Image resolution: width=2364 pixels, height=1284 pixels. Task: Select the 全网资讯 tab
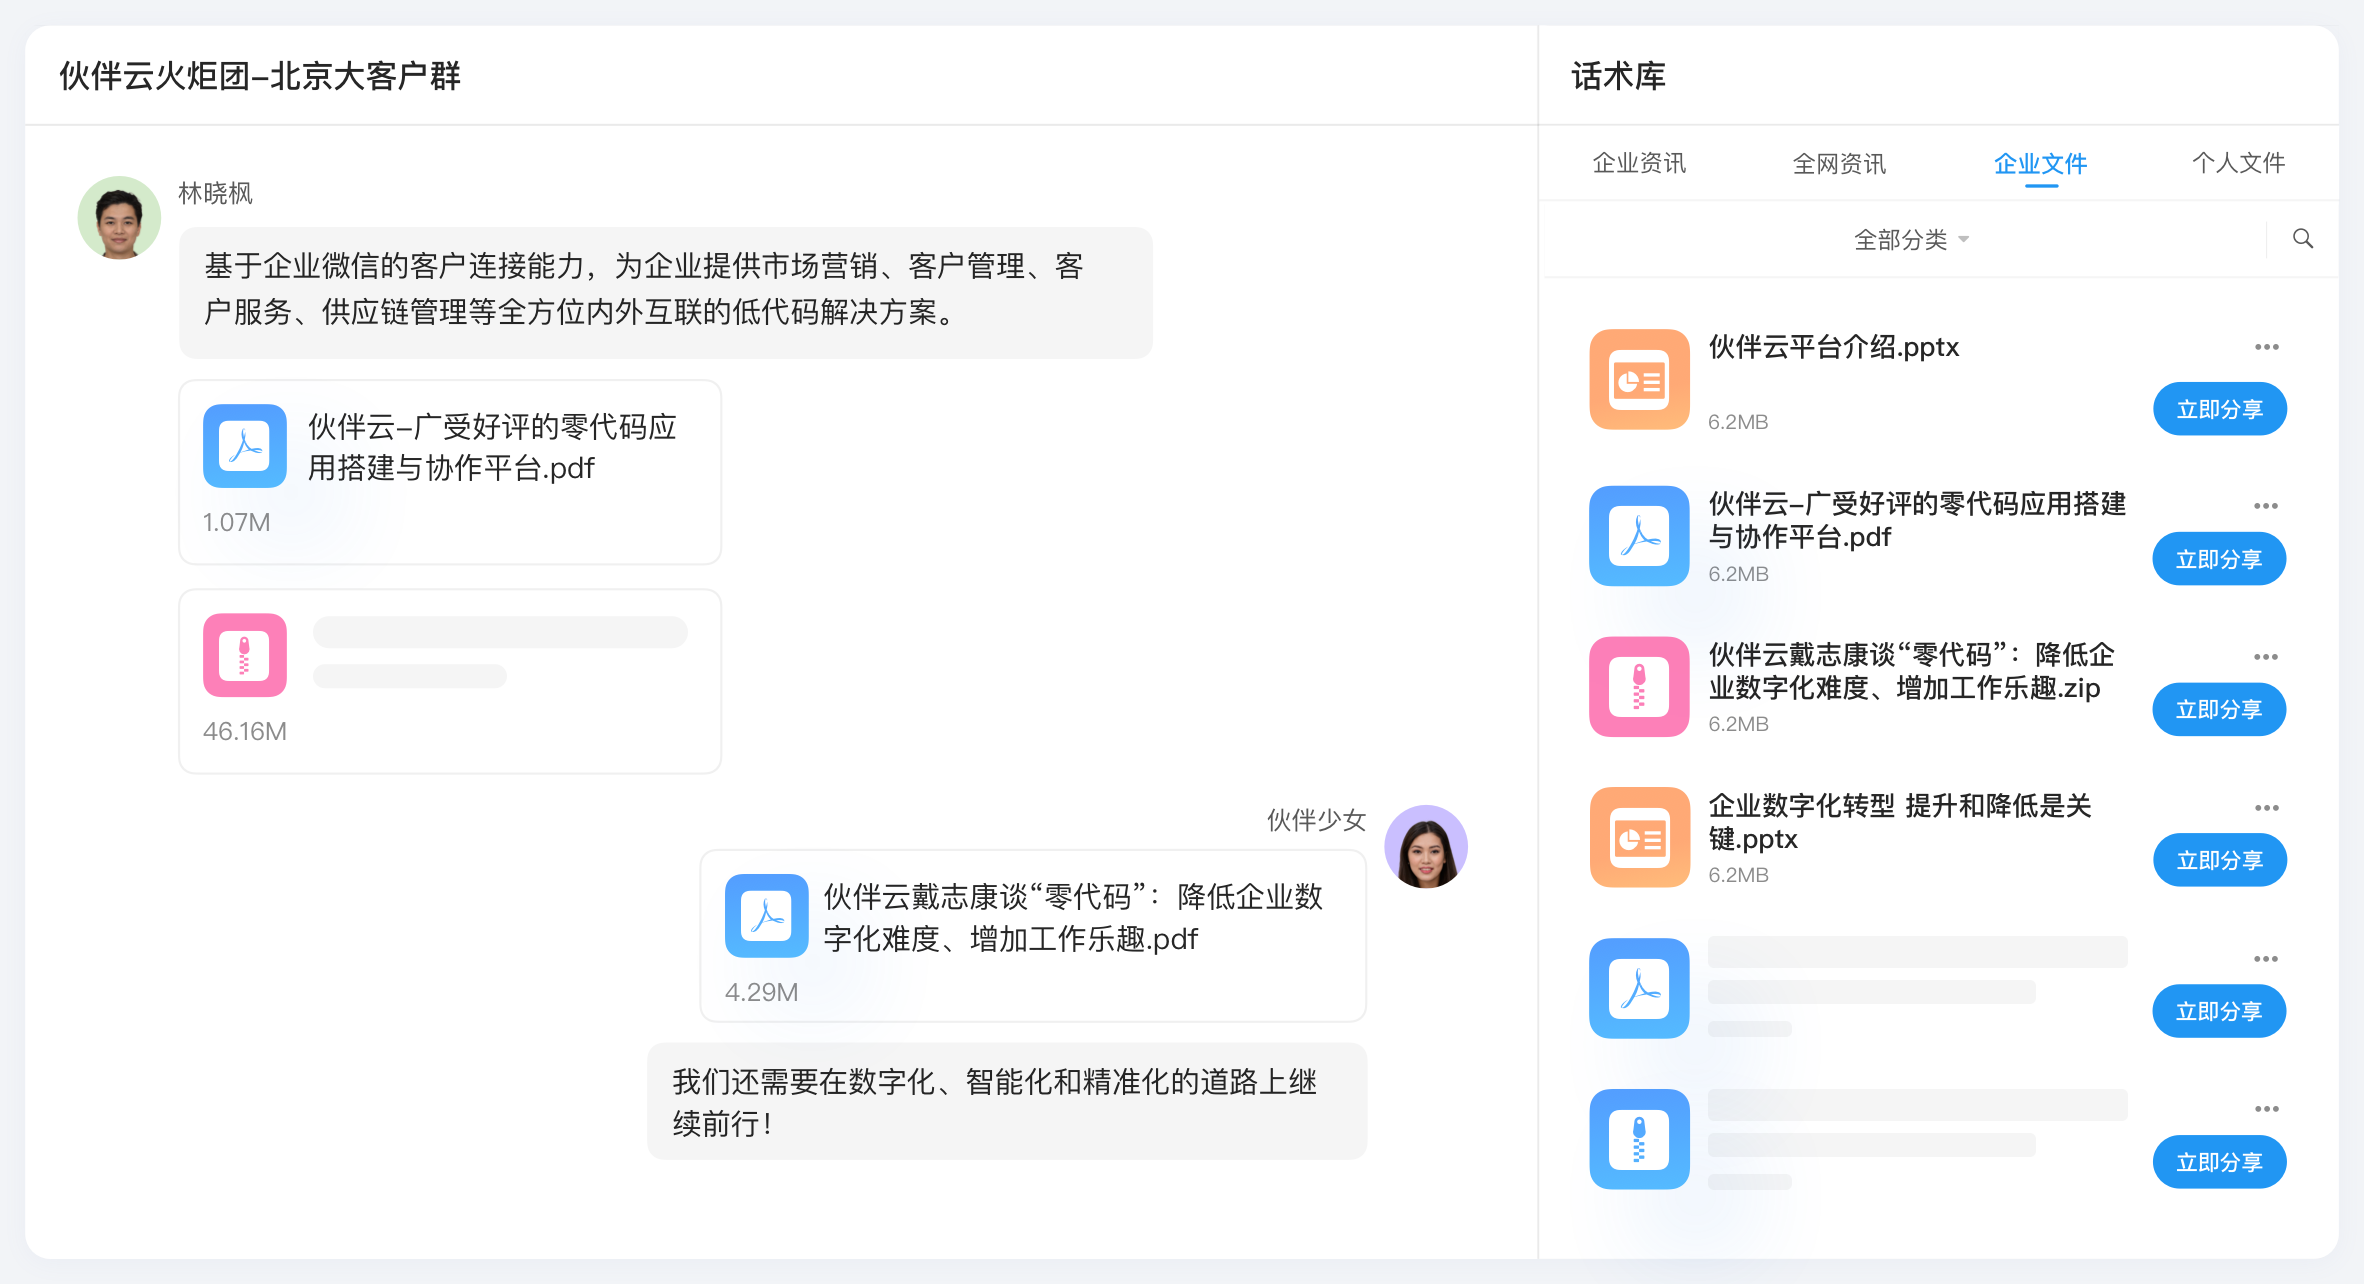[x=1839, y=163]
